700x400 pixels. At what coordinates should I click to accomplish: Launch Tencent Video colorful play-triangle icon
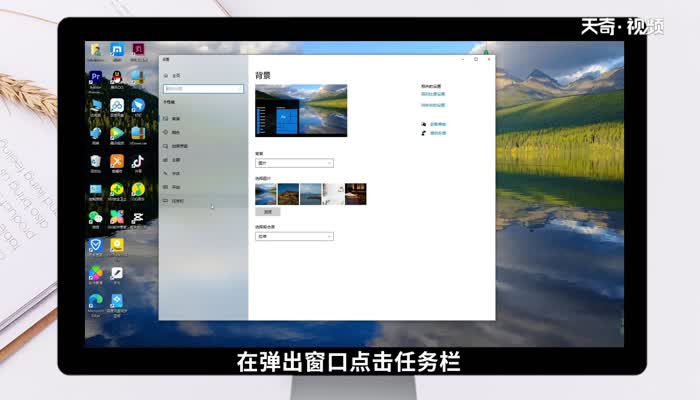[x=117, y=134]
